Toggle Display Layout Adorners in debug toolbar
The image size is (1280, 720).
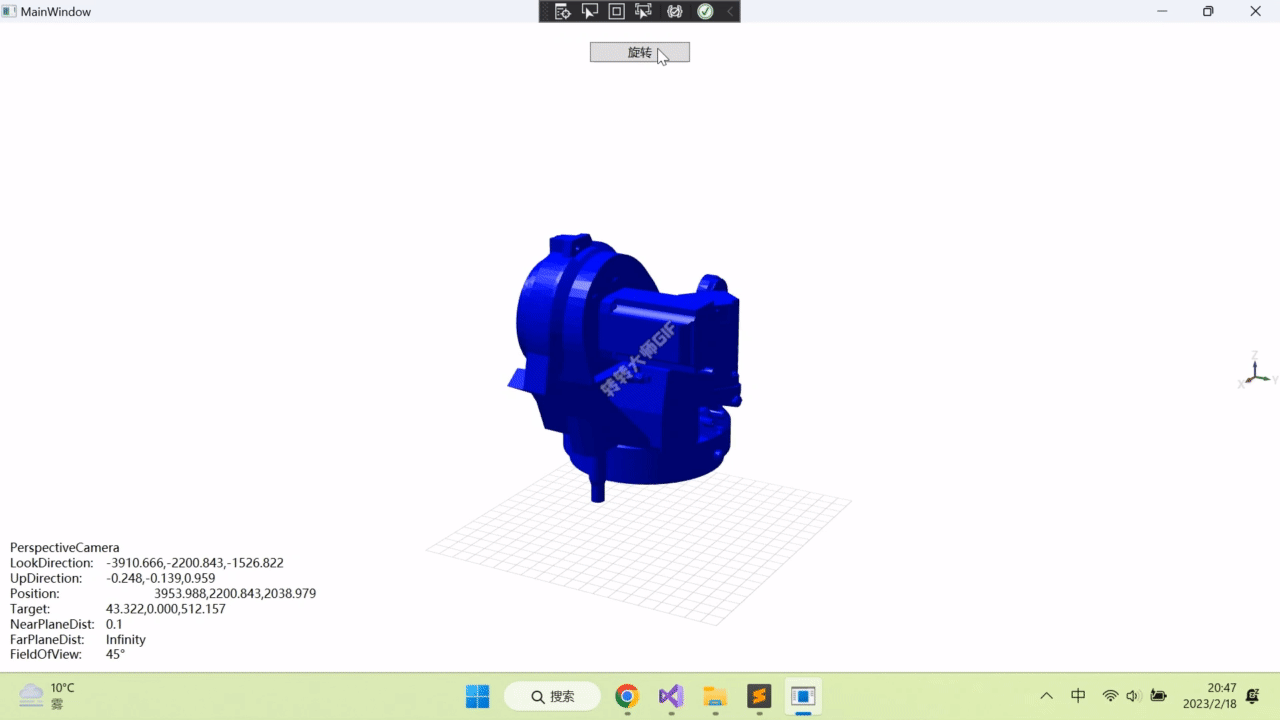[x=617, y=12]
